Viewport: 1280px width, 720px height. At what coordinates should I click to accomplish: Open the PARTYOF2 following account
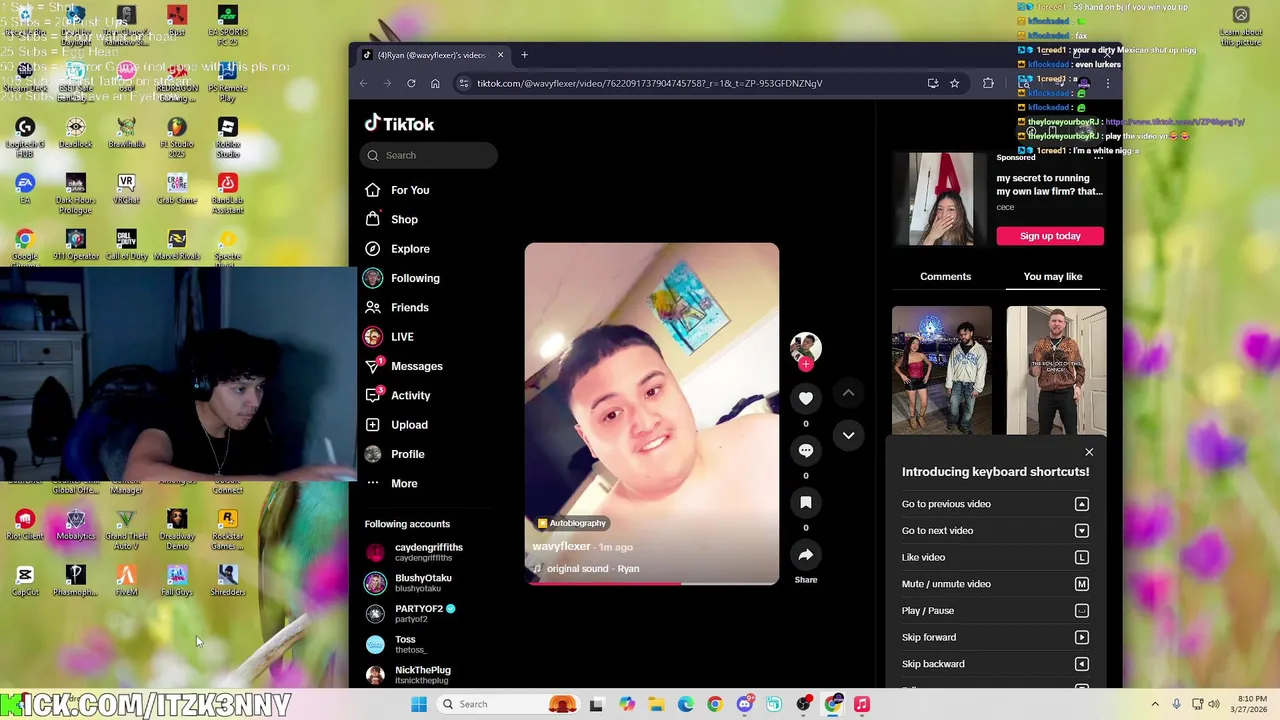pos(411,613)
